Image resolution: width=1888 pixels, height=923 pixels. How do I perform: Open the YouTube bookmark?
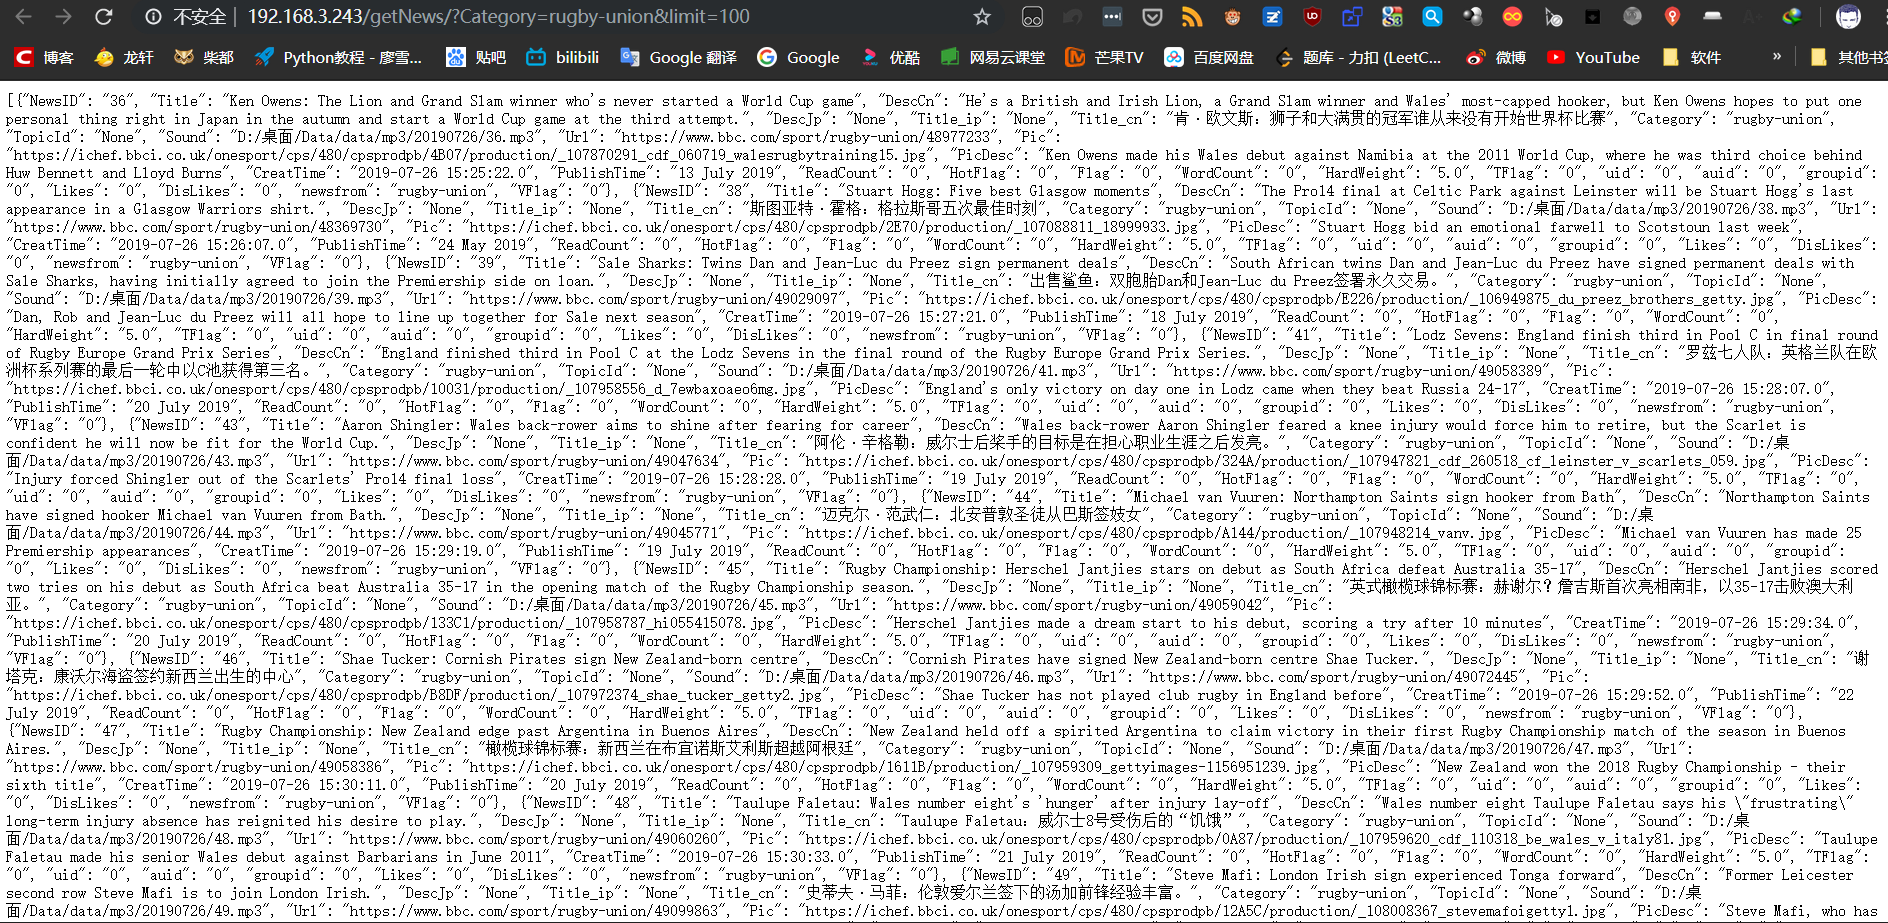[x=1593, y=57]
